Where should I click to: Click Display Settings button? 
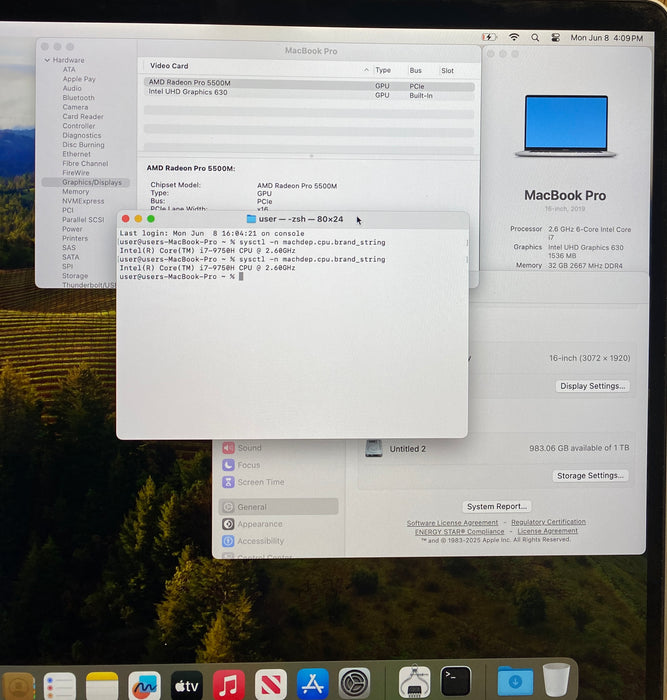click(x=592, y=386)
